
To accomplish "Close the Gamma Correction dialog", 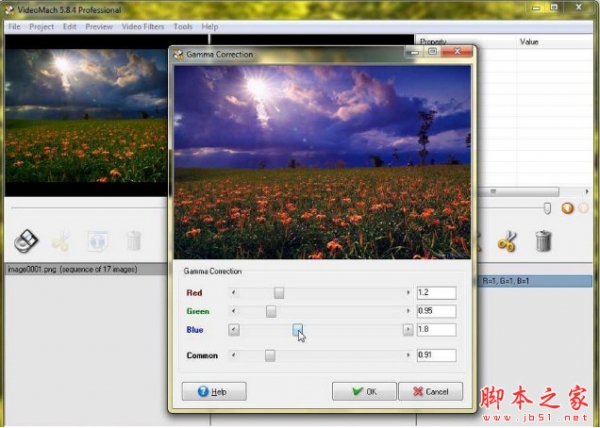I will 457,52.
